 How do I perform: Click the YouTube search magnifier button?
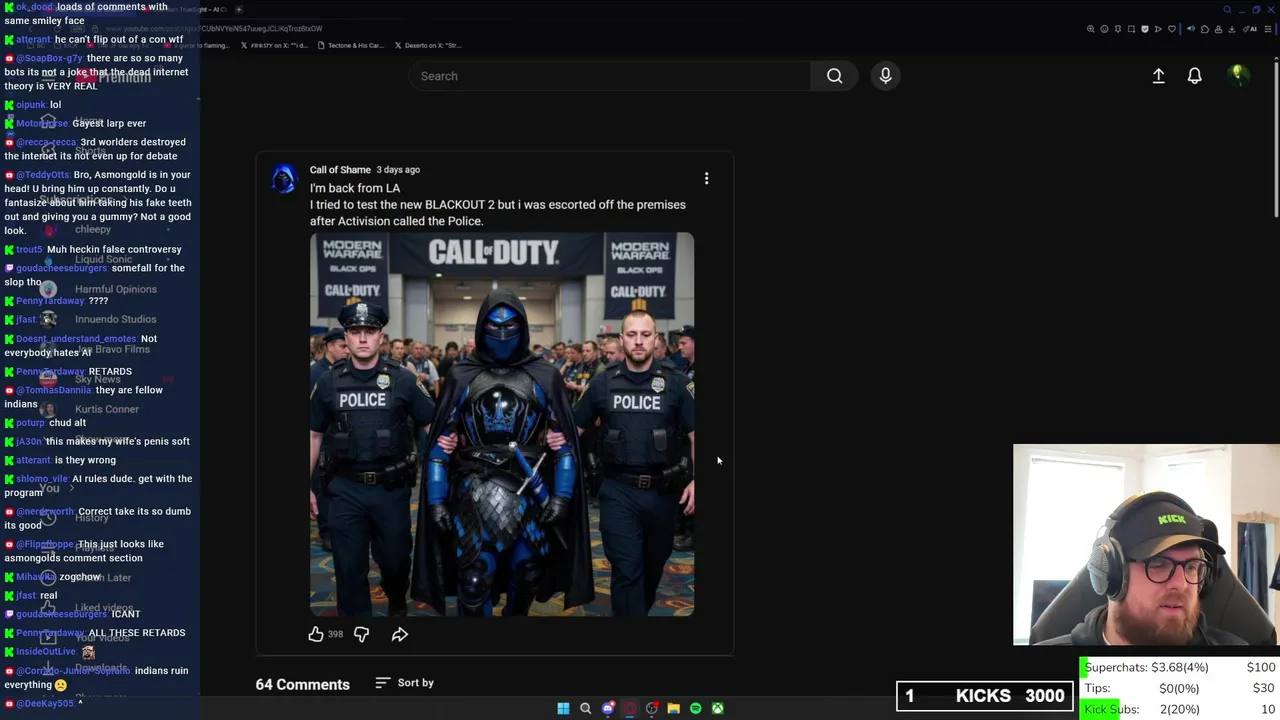[834, 76]
